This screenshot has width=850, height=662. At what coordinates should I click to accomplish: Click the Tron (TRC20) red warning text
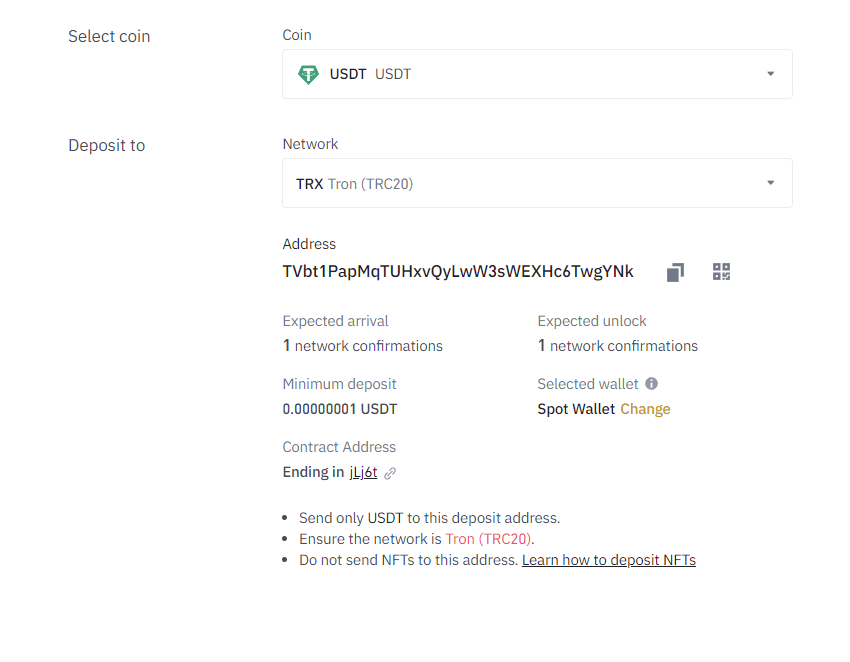[488, 539]
